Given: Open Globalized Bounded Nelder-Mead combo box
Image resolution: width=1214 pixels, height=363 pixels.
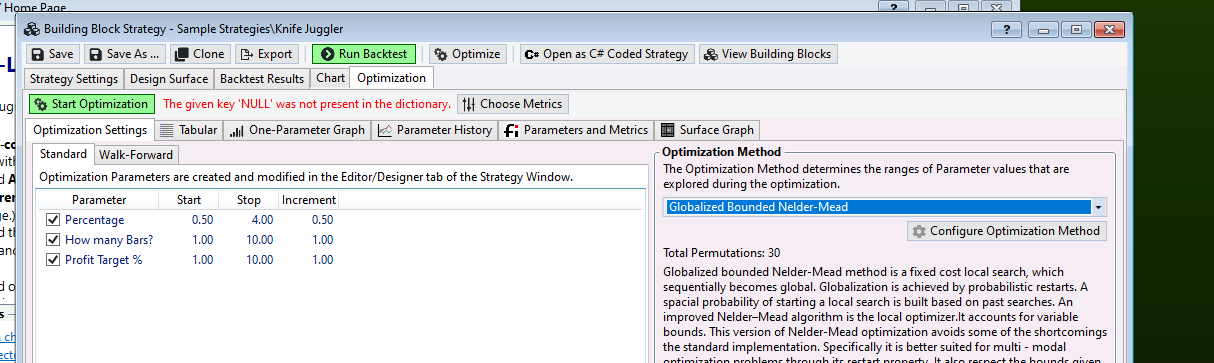Looking at the screenshot, I should pos(885,208).
